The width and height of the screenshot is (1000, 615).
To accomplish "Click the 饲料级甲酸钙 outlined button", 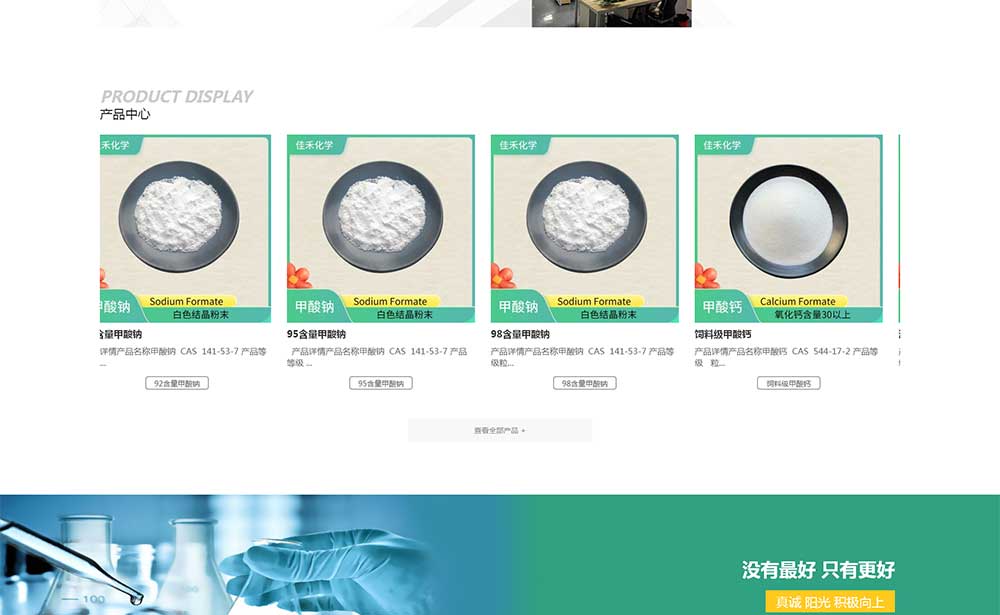I will click(789, 383).
